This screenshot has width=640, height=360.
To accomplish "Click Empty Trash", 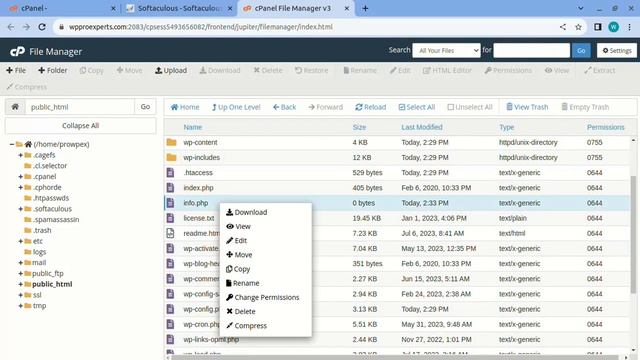I will point(585,107).
